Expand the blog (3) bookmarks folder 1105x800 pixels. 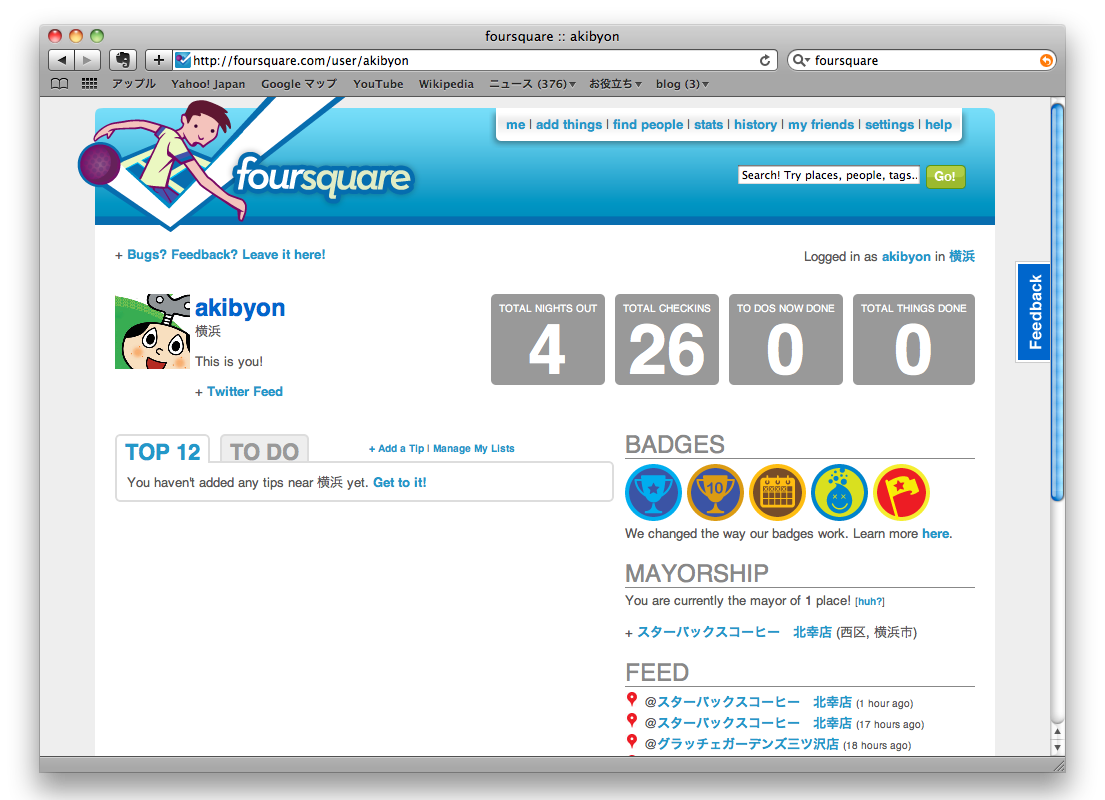click(682, 84)
